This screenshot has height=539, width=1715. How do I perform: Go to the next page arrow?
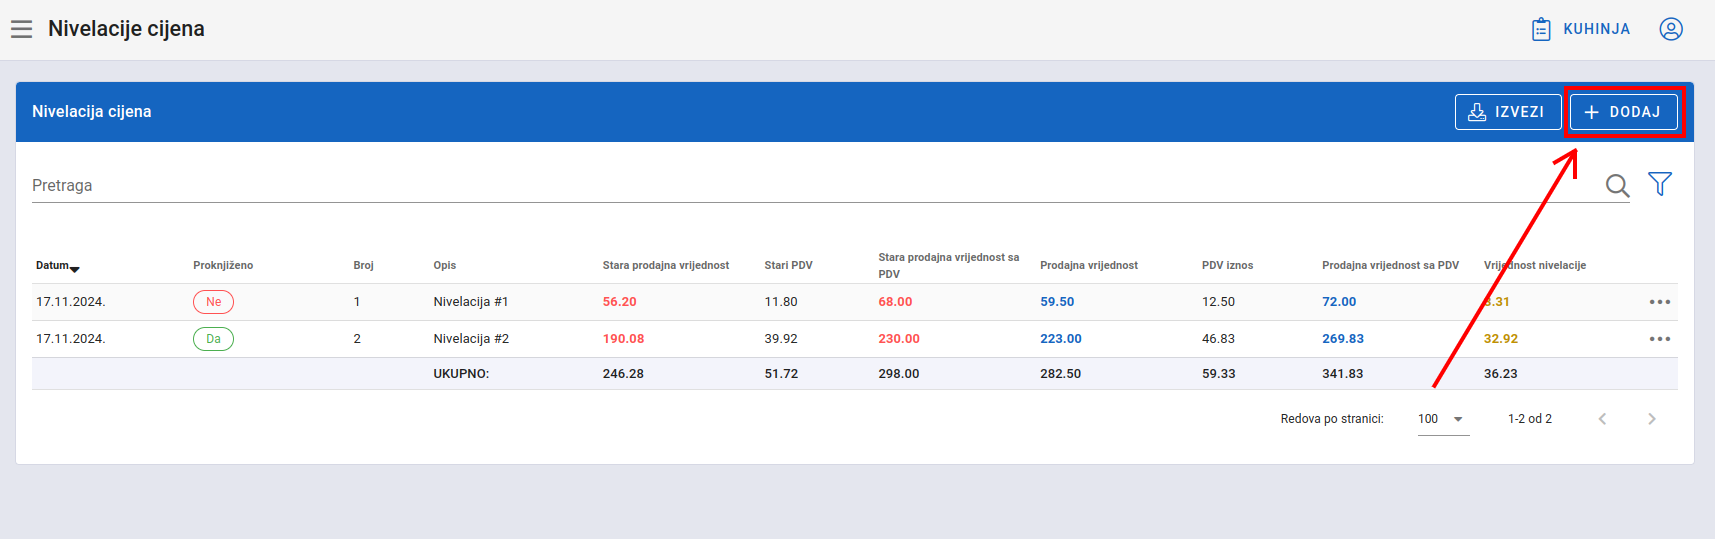click(x=1652, y=419)
